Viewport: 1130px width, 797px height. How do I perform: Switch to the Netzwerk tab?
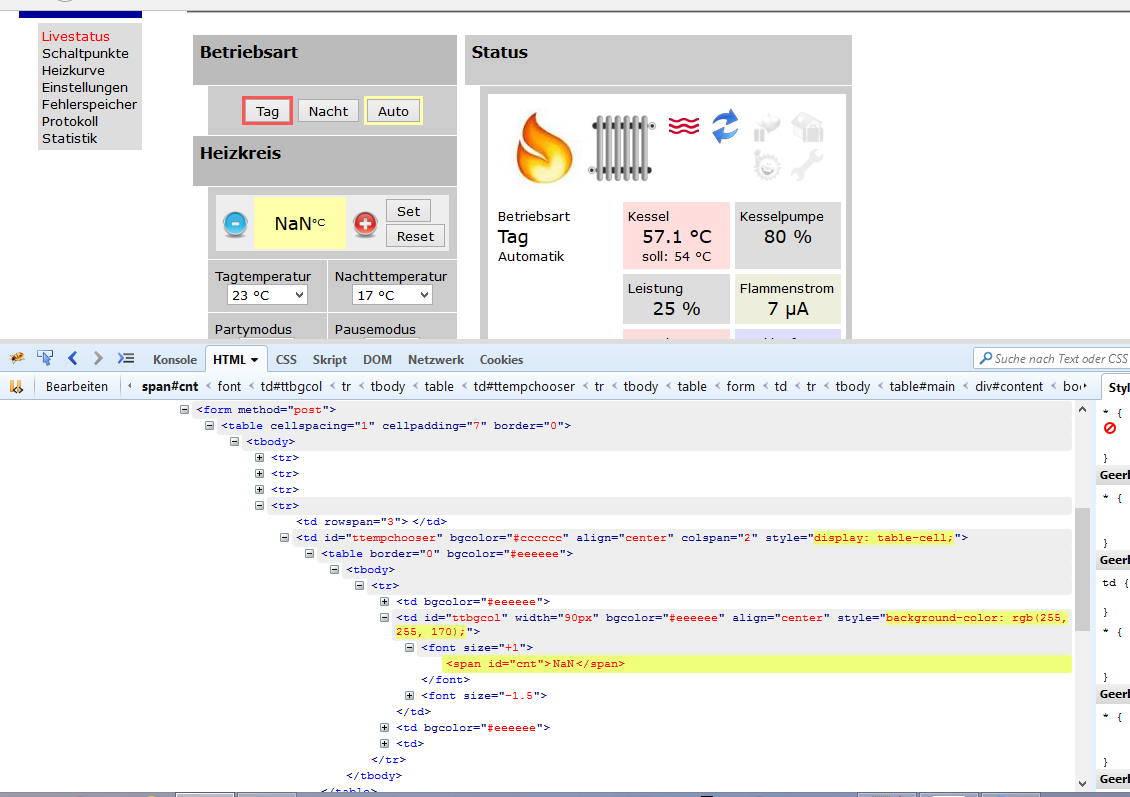(x=436, y=360)
